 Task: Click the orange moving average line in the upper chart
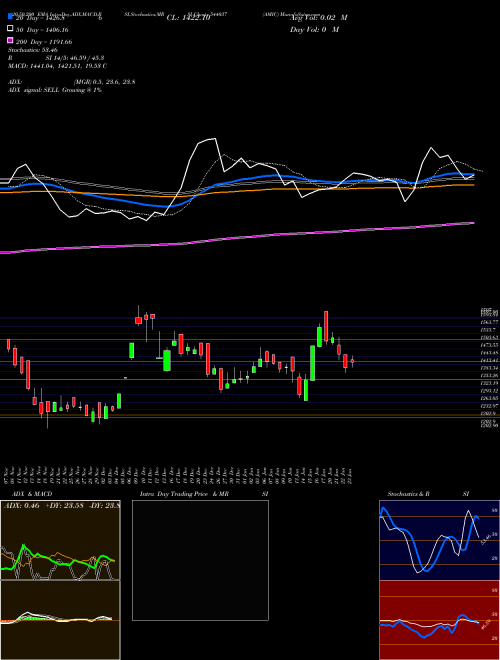[x=237, y=191]
